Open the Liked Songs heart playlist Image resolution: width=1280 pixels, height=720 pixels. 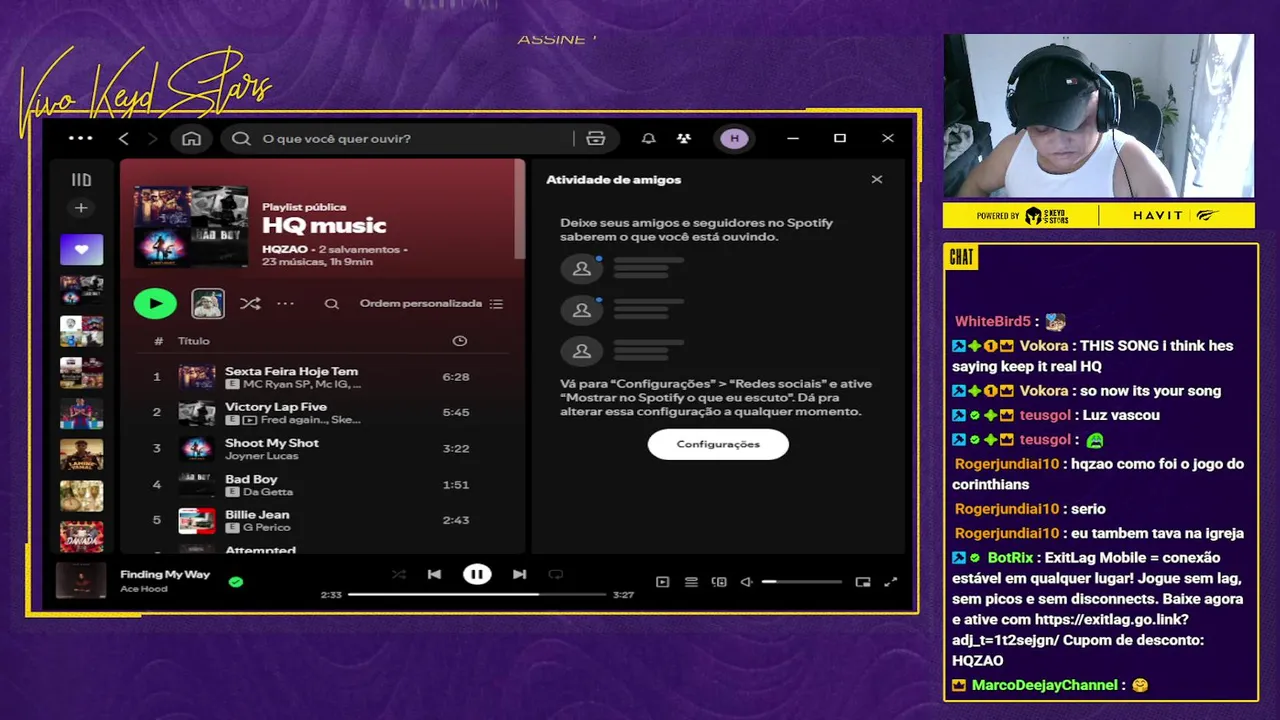point(81,249)
